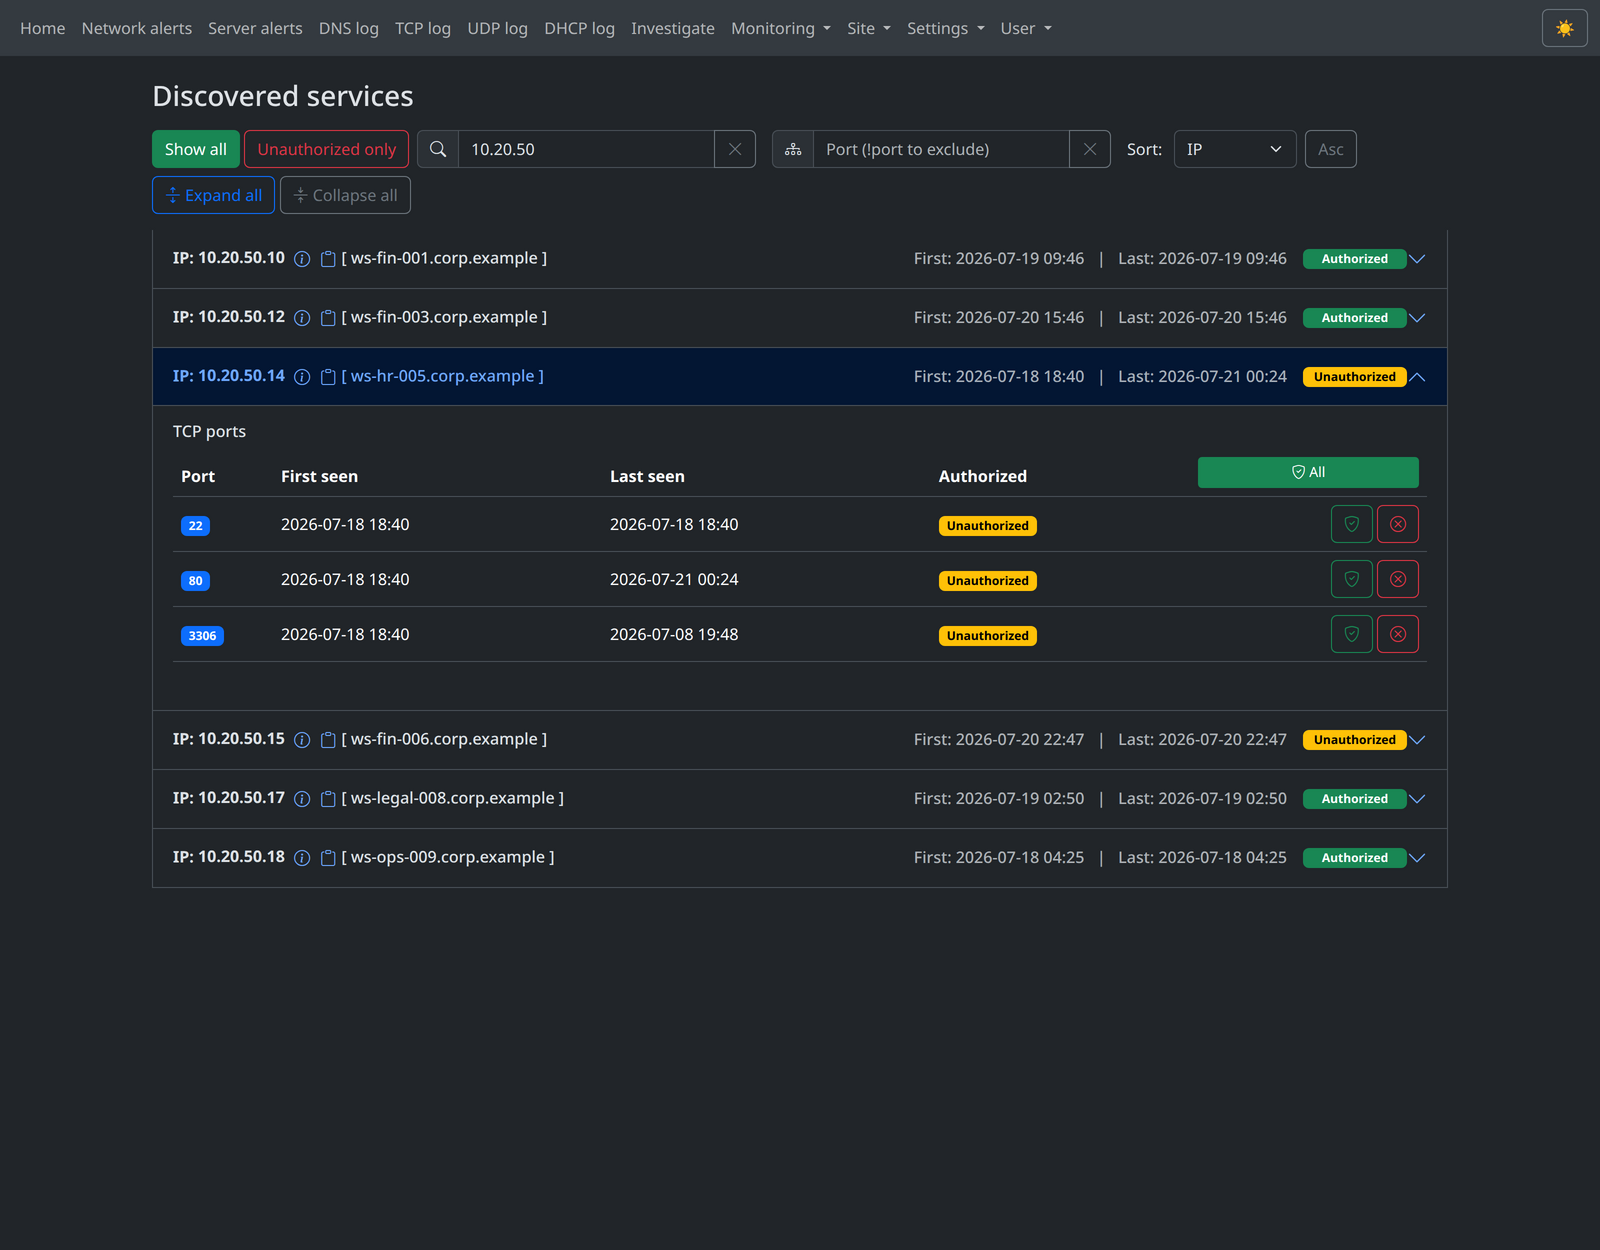Authorize port 3306 with the shield icon
This screenshot has width=1600, height=1250.
[1352, 634]
